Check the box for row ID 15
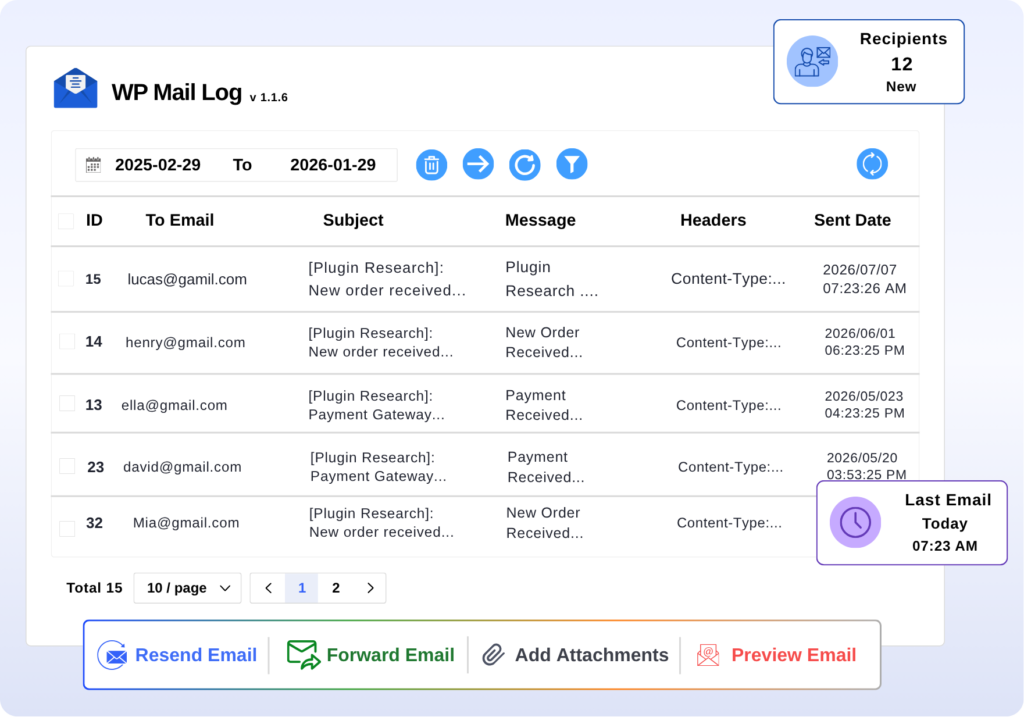 (66, 279)
